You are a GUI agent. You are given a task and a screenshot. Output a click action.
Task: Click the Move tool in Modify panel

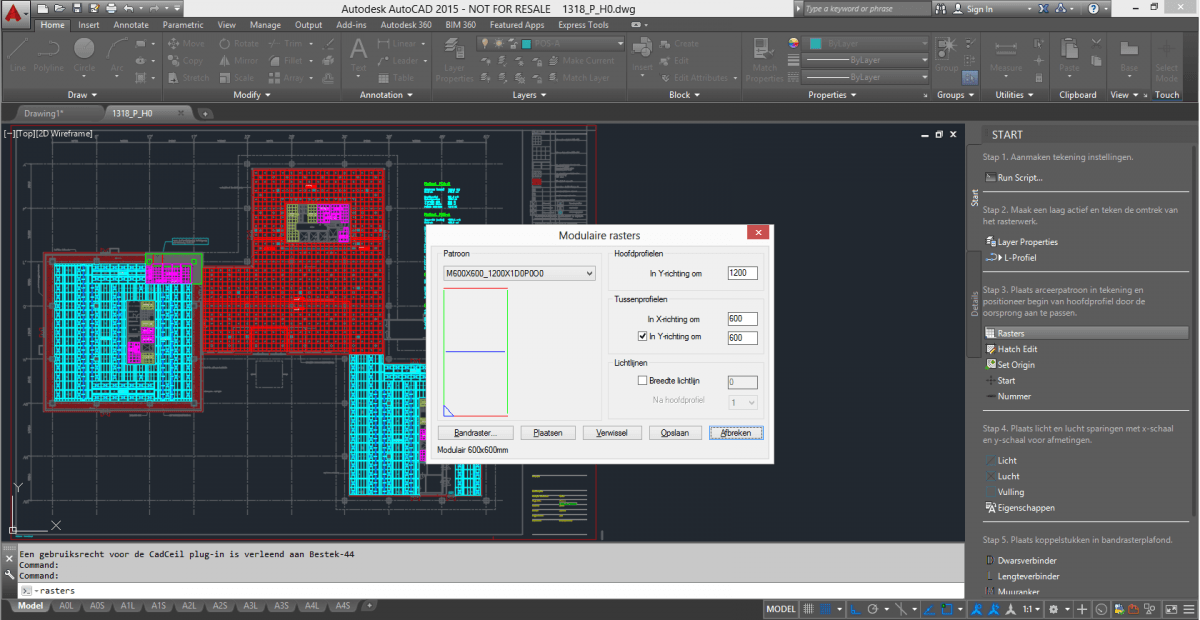[186, 44]
